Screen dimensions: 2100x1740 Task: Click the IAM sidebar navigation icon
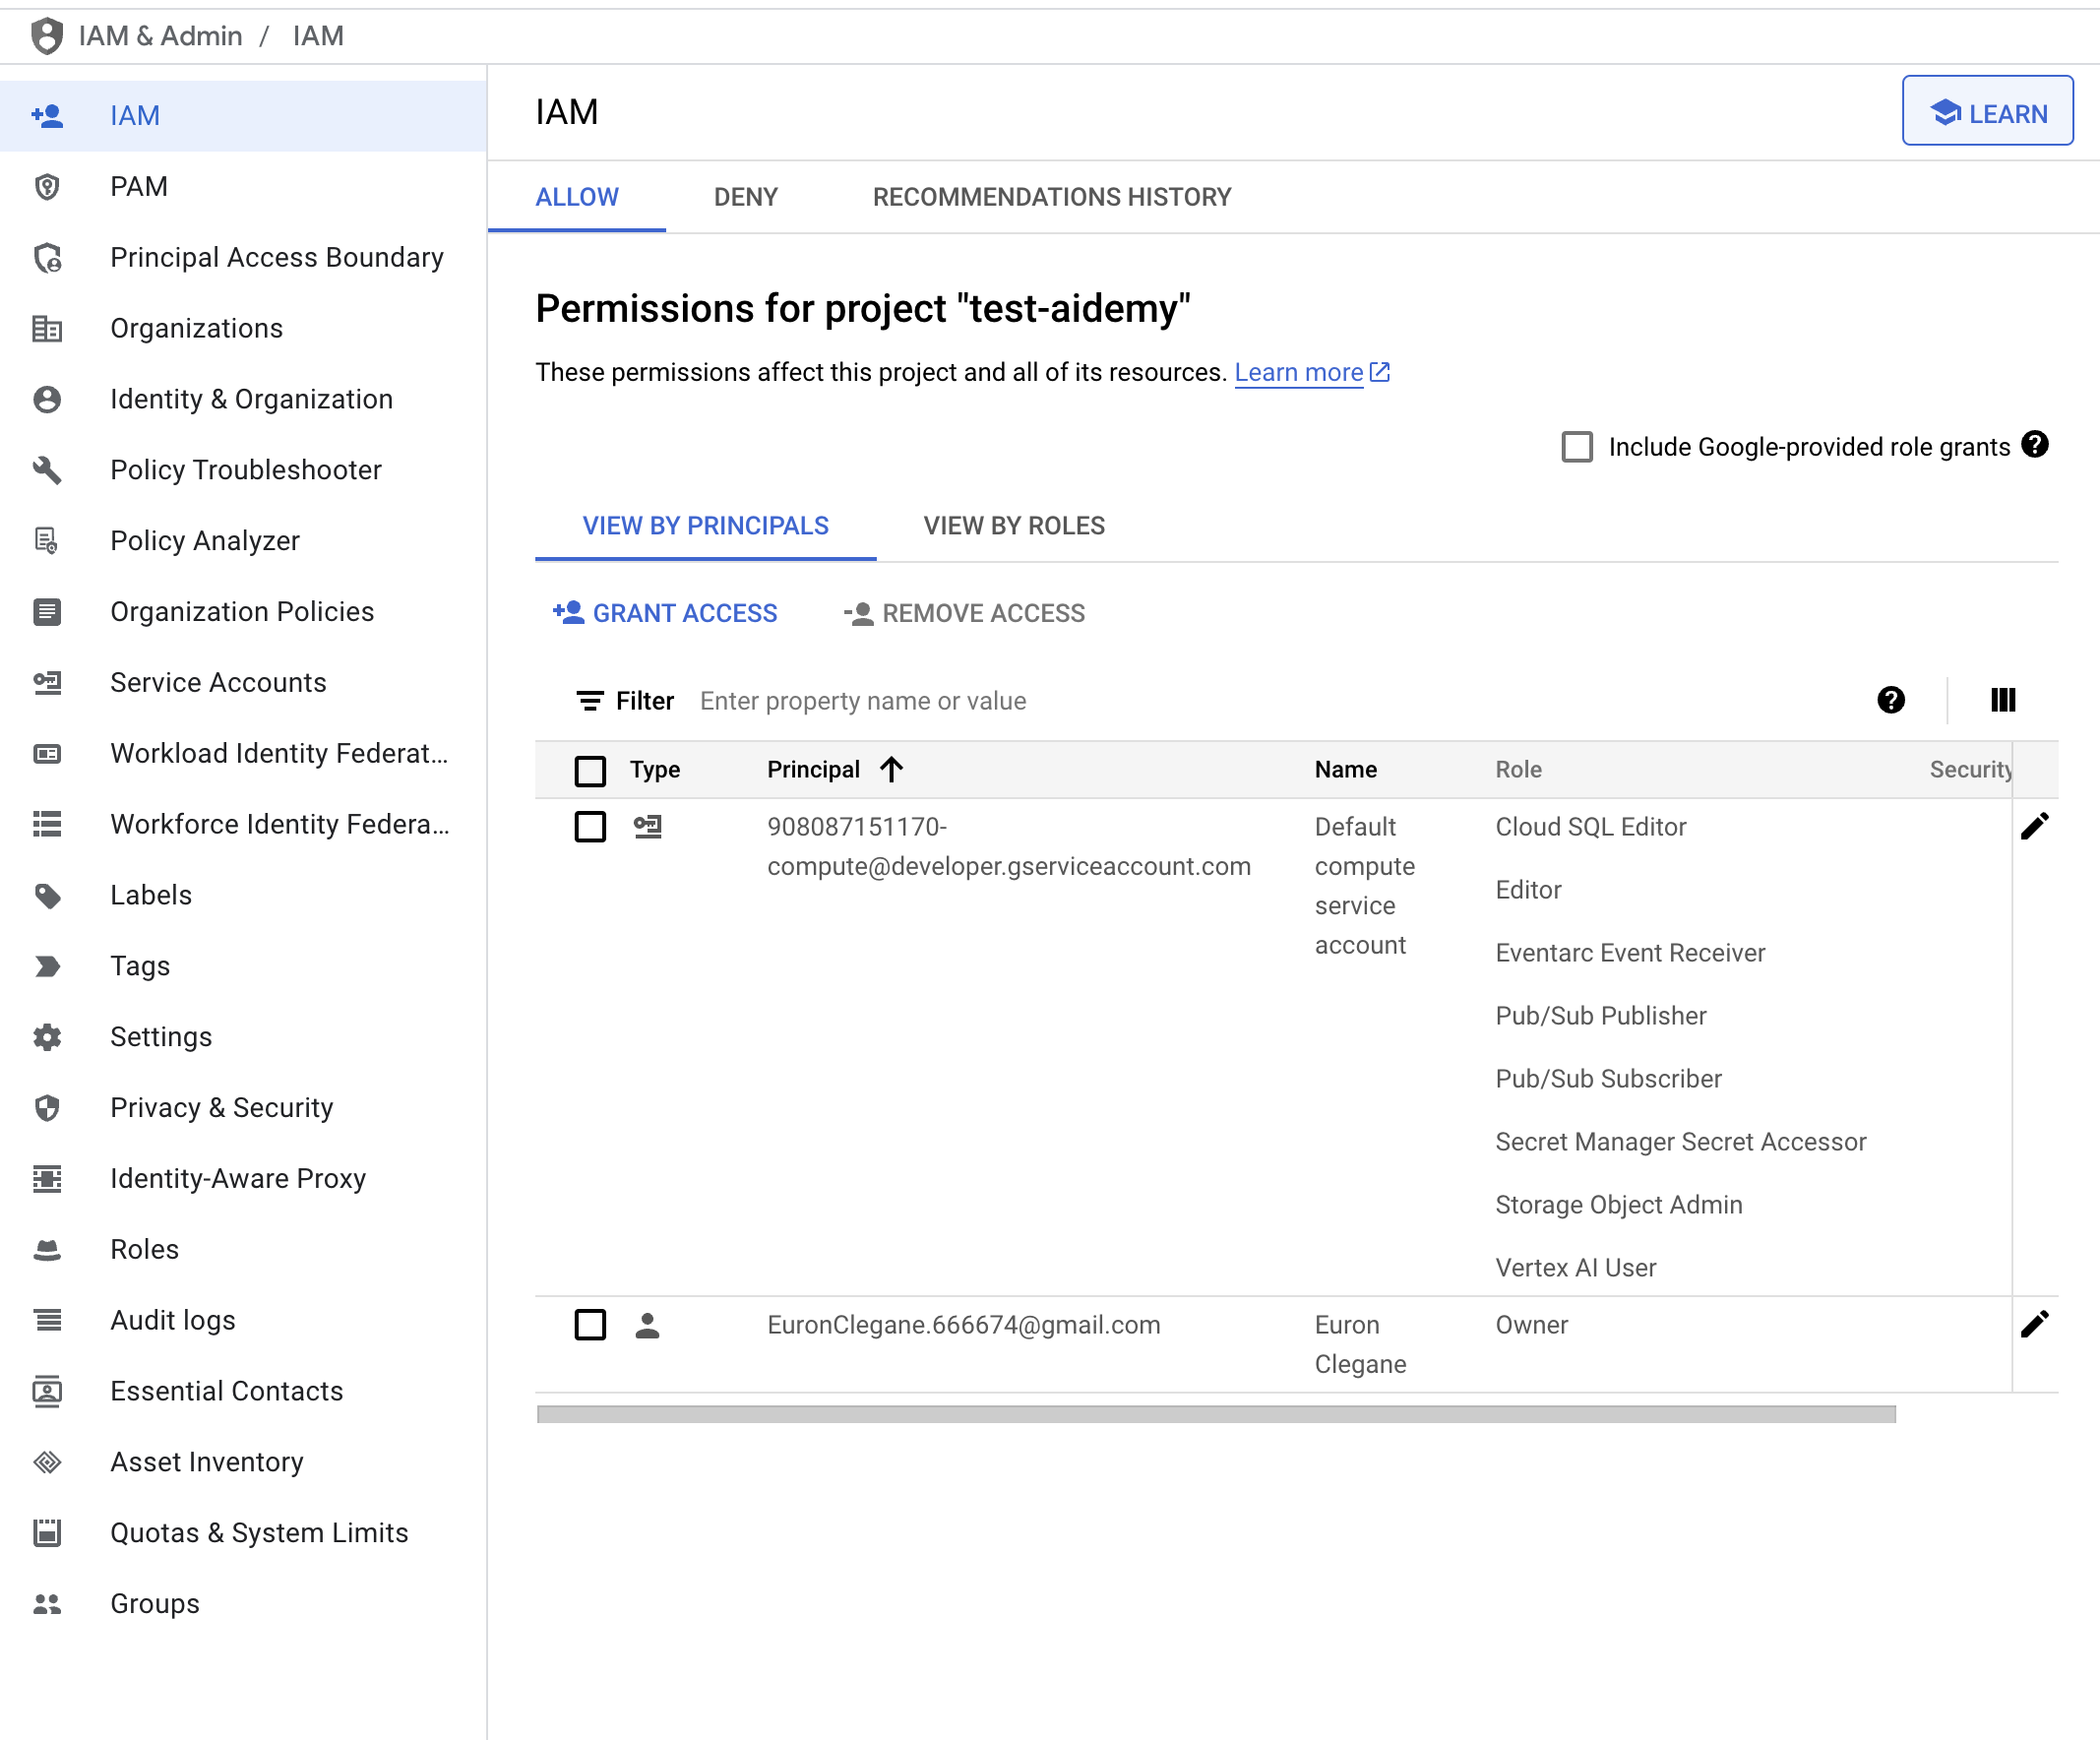point(47,113)
